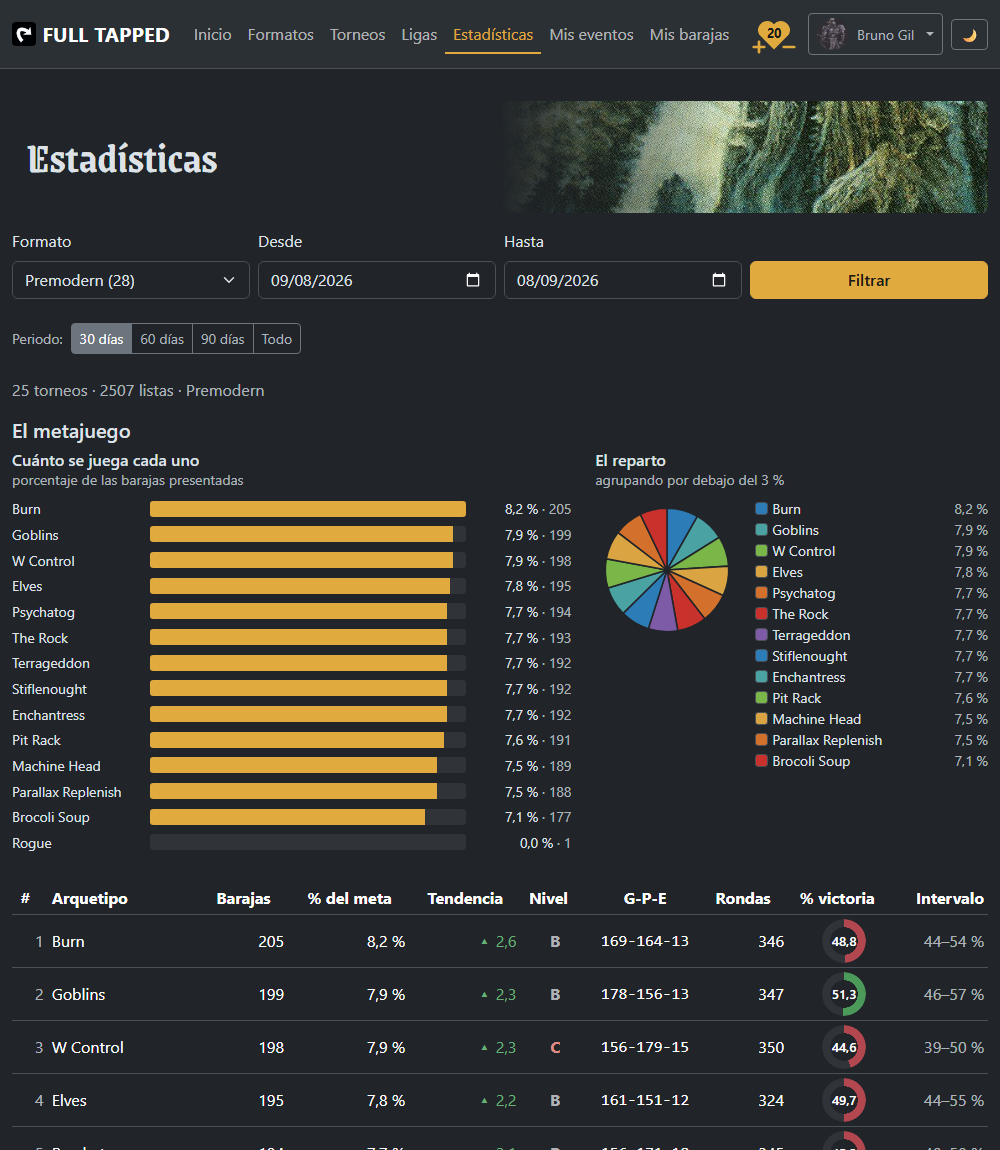This screenshot has height=1150, width=1000.
Task: Click the Burn win rate ring
Action: pos(844,941)
